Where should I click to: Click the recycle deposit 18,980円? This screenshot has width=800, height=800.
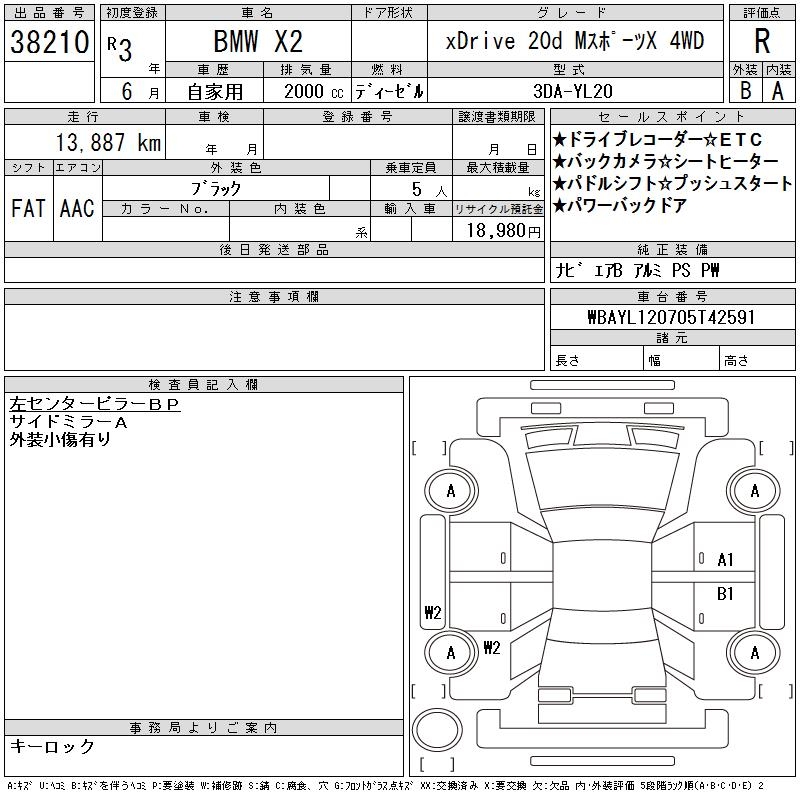pos(504,230)
